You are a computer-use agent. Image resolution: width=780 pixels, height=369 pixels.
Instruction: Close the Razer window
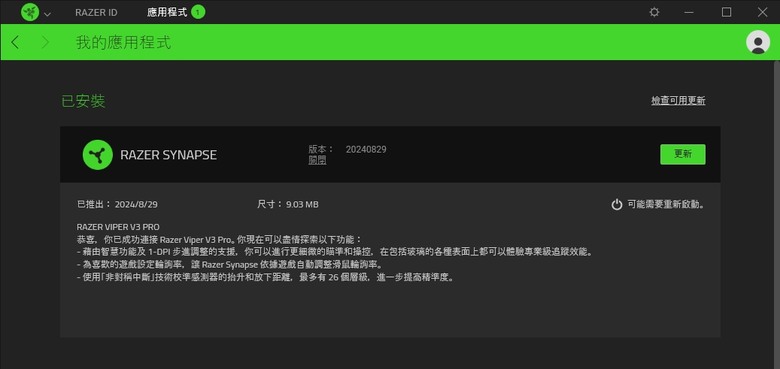[x=762, y=12]
